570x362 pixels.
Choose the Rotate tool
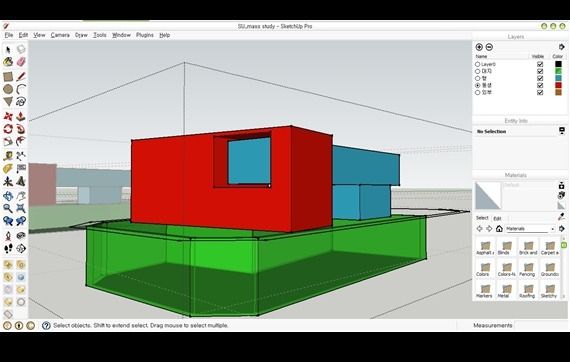click(x=8, y=129)
